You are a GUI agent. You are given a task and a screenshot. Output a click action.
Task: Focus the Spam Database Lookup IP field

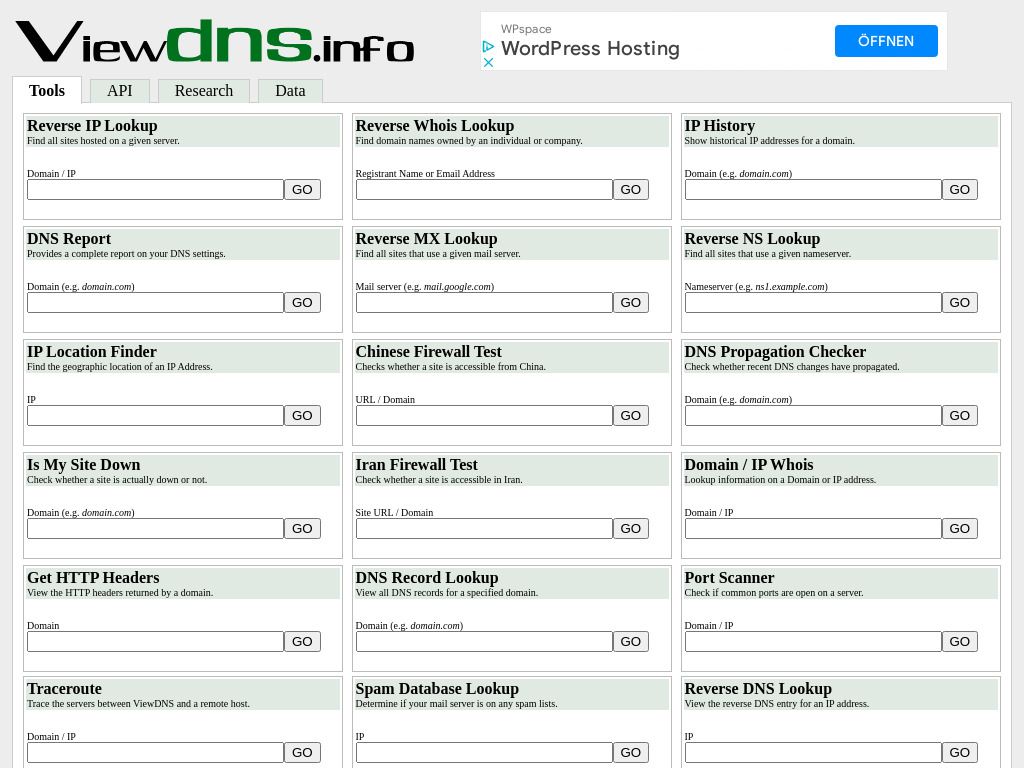484,752
